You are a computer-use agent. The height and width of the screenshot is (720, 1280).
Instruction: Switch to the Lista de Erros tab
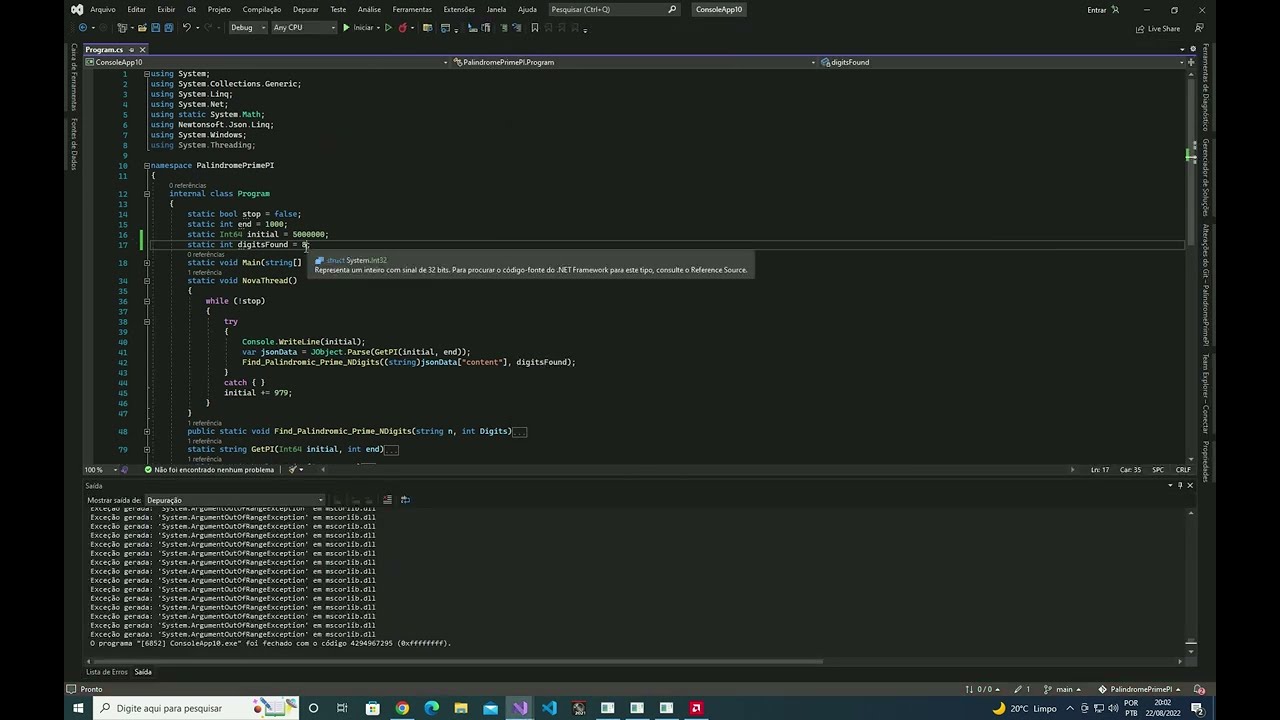click(x=107, y=672)
